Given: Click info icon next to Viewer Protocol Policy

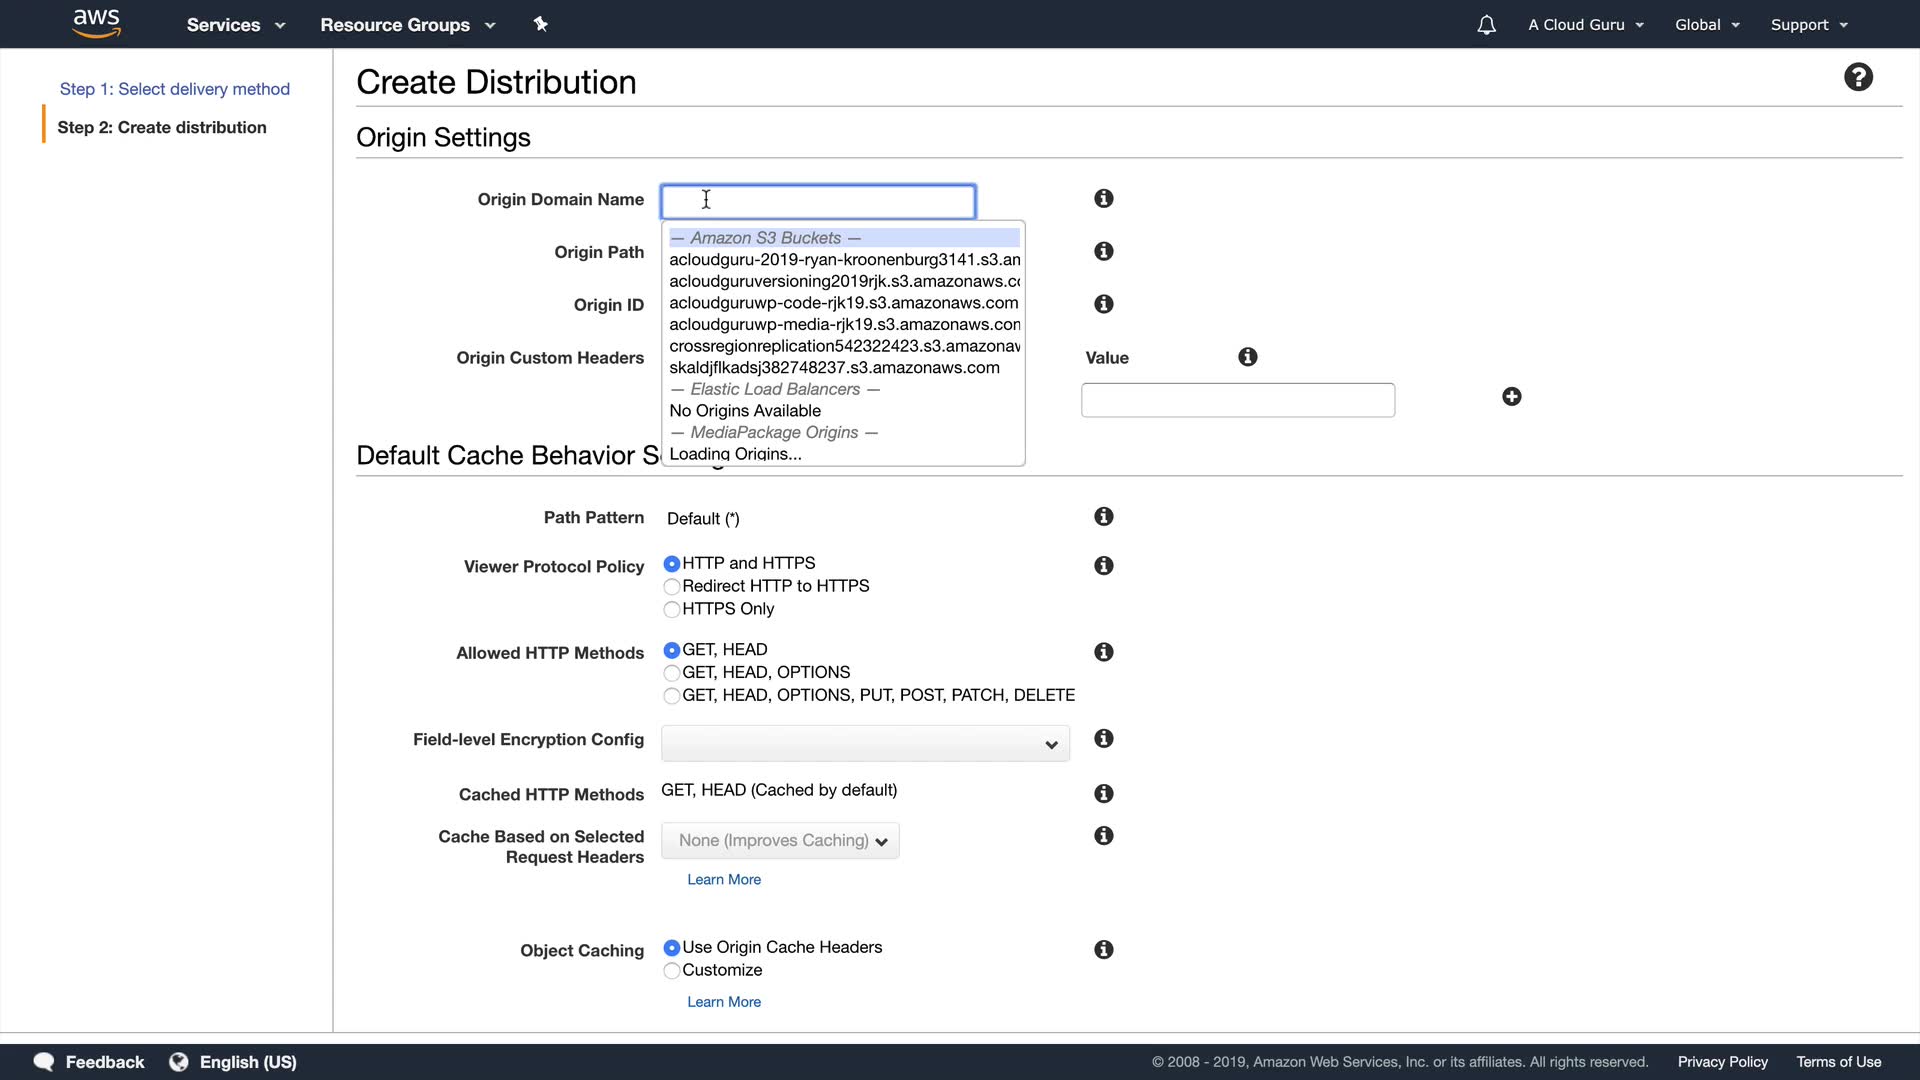Looking at the screenshot, I should [x=1103, y=566].
